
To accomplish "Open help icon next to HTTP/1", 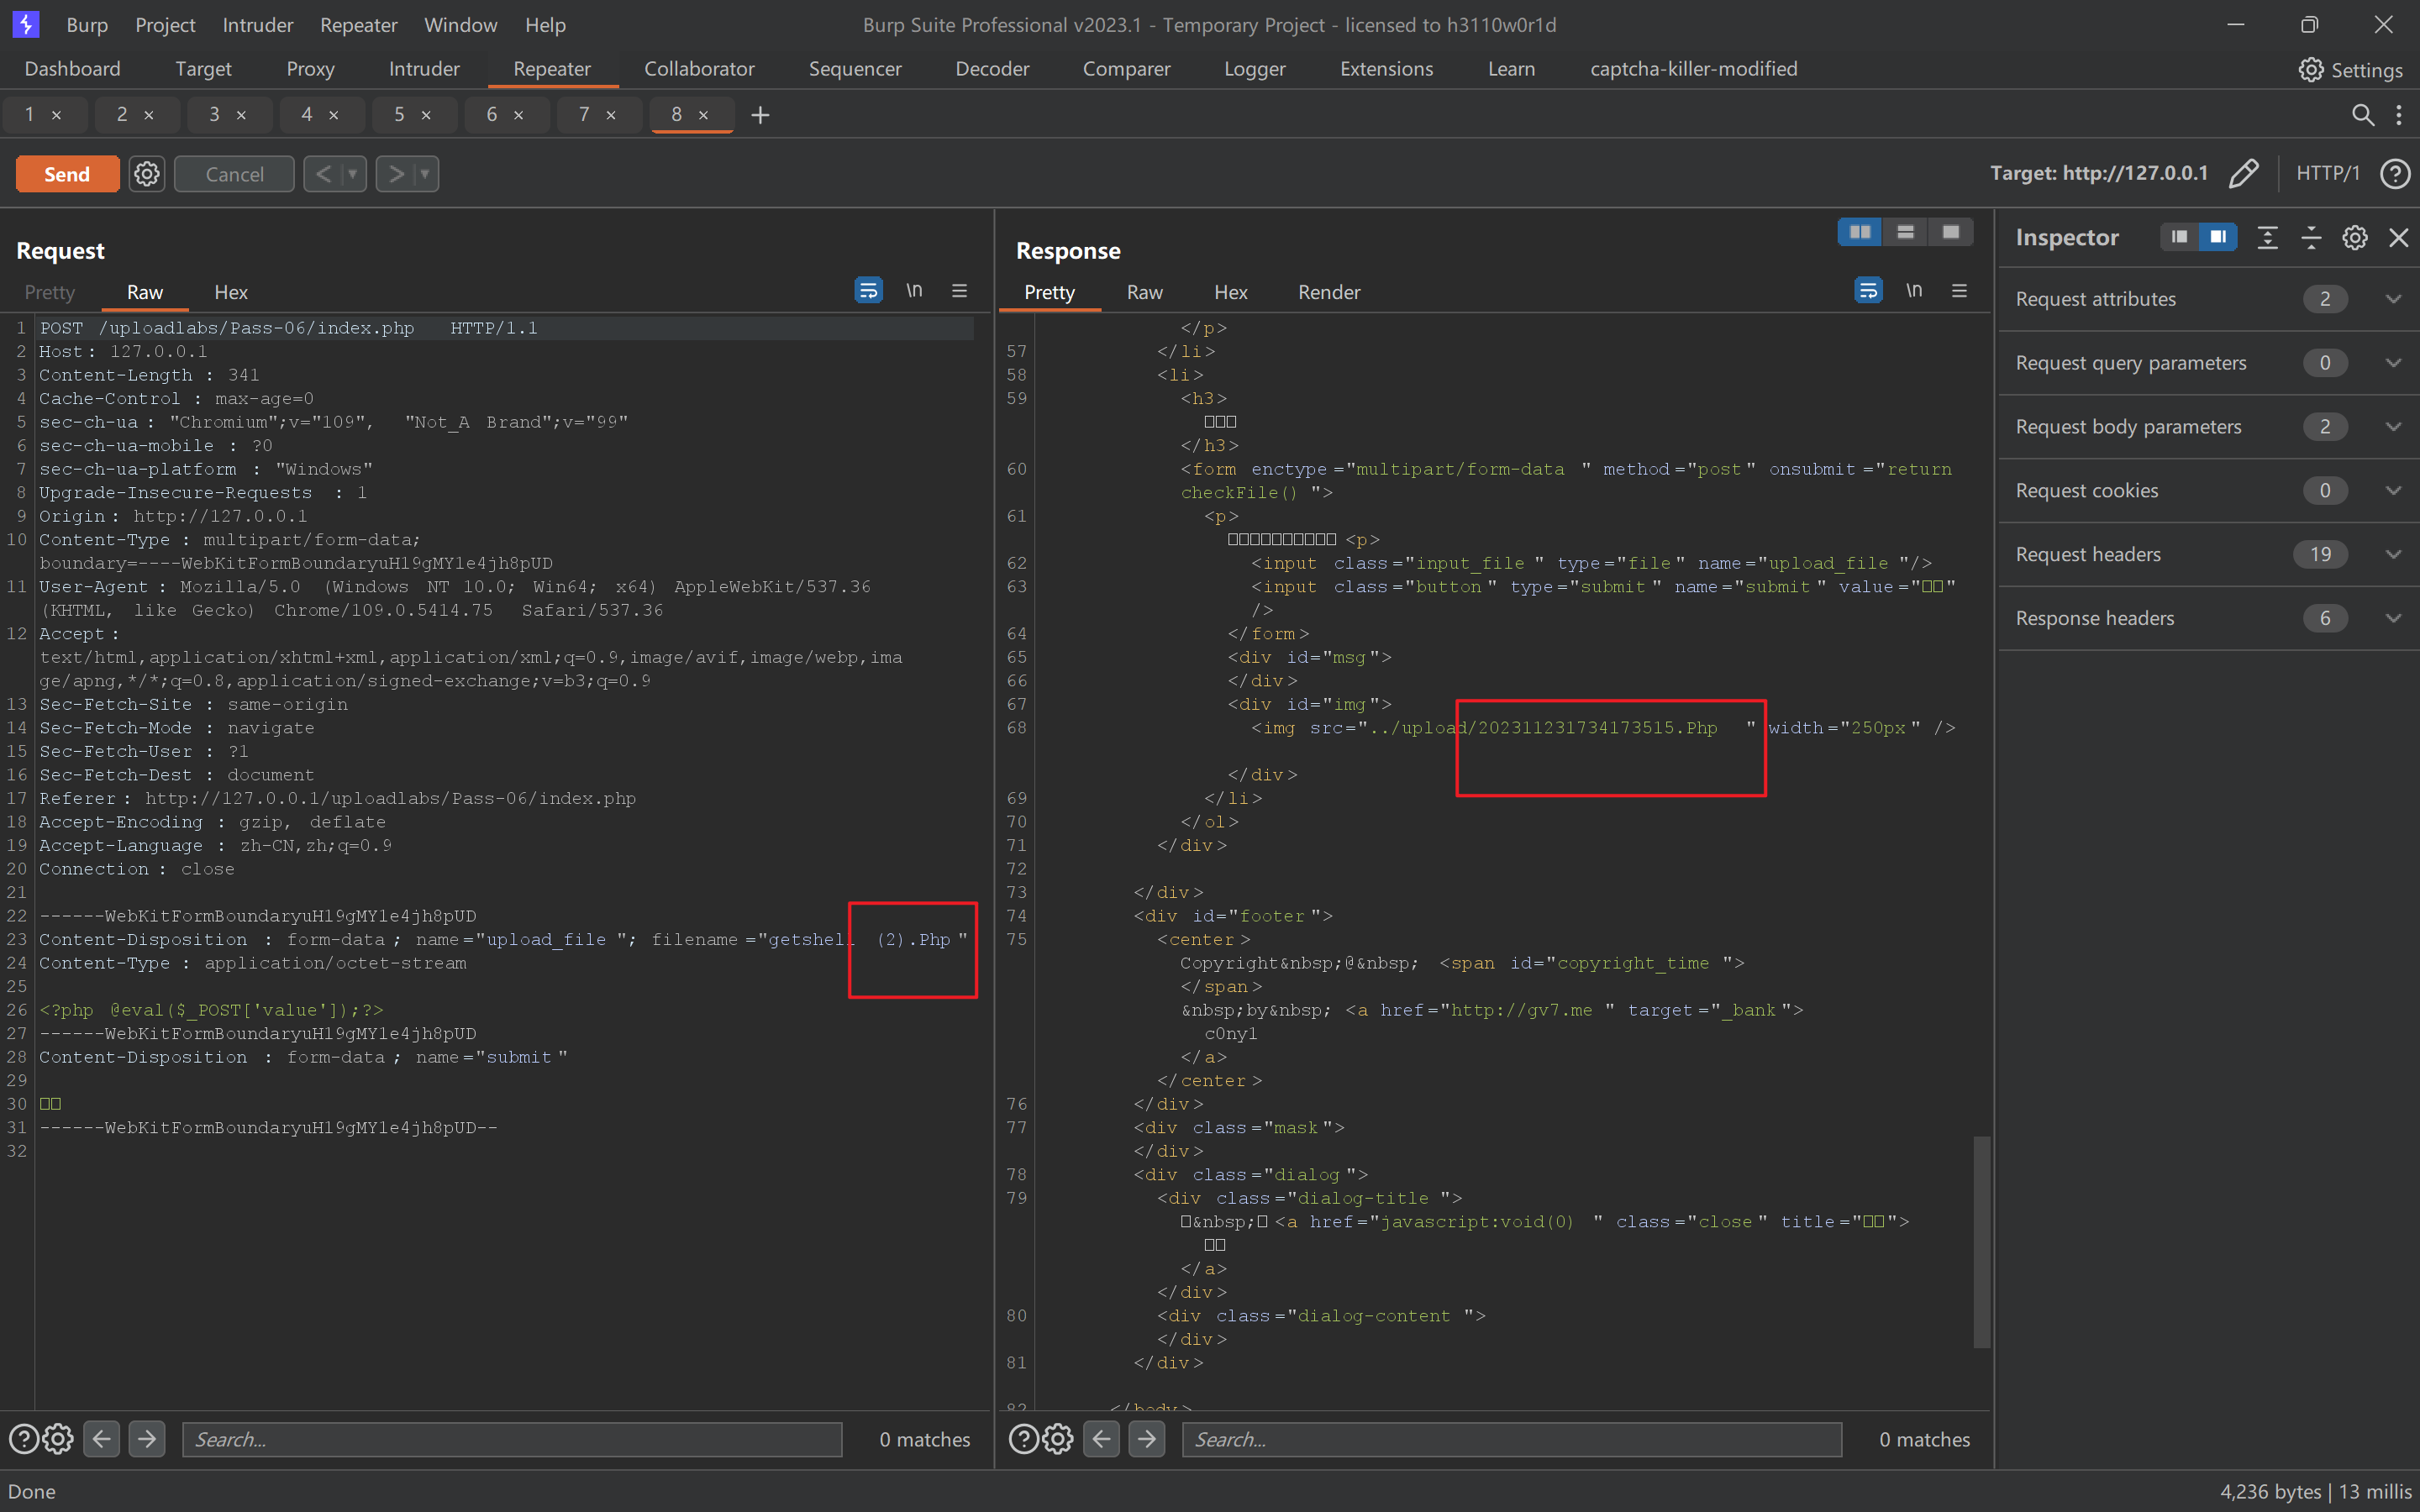I will 2394,173.
